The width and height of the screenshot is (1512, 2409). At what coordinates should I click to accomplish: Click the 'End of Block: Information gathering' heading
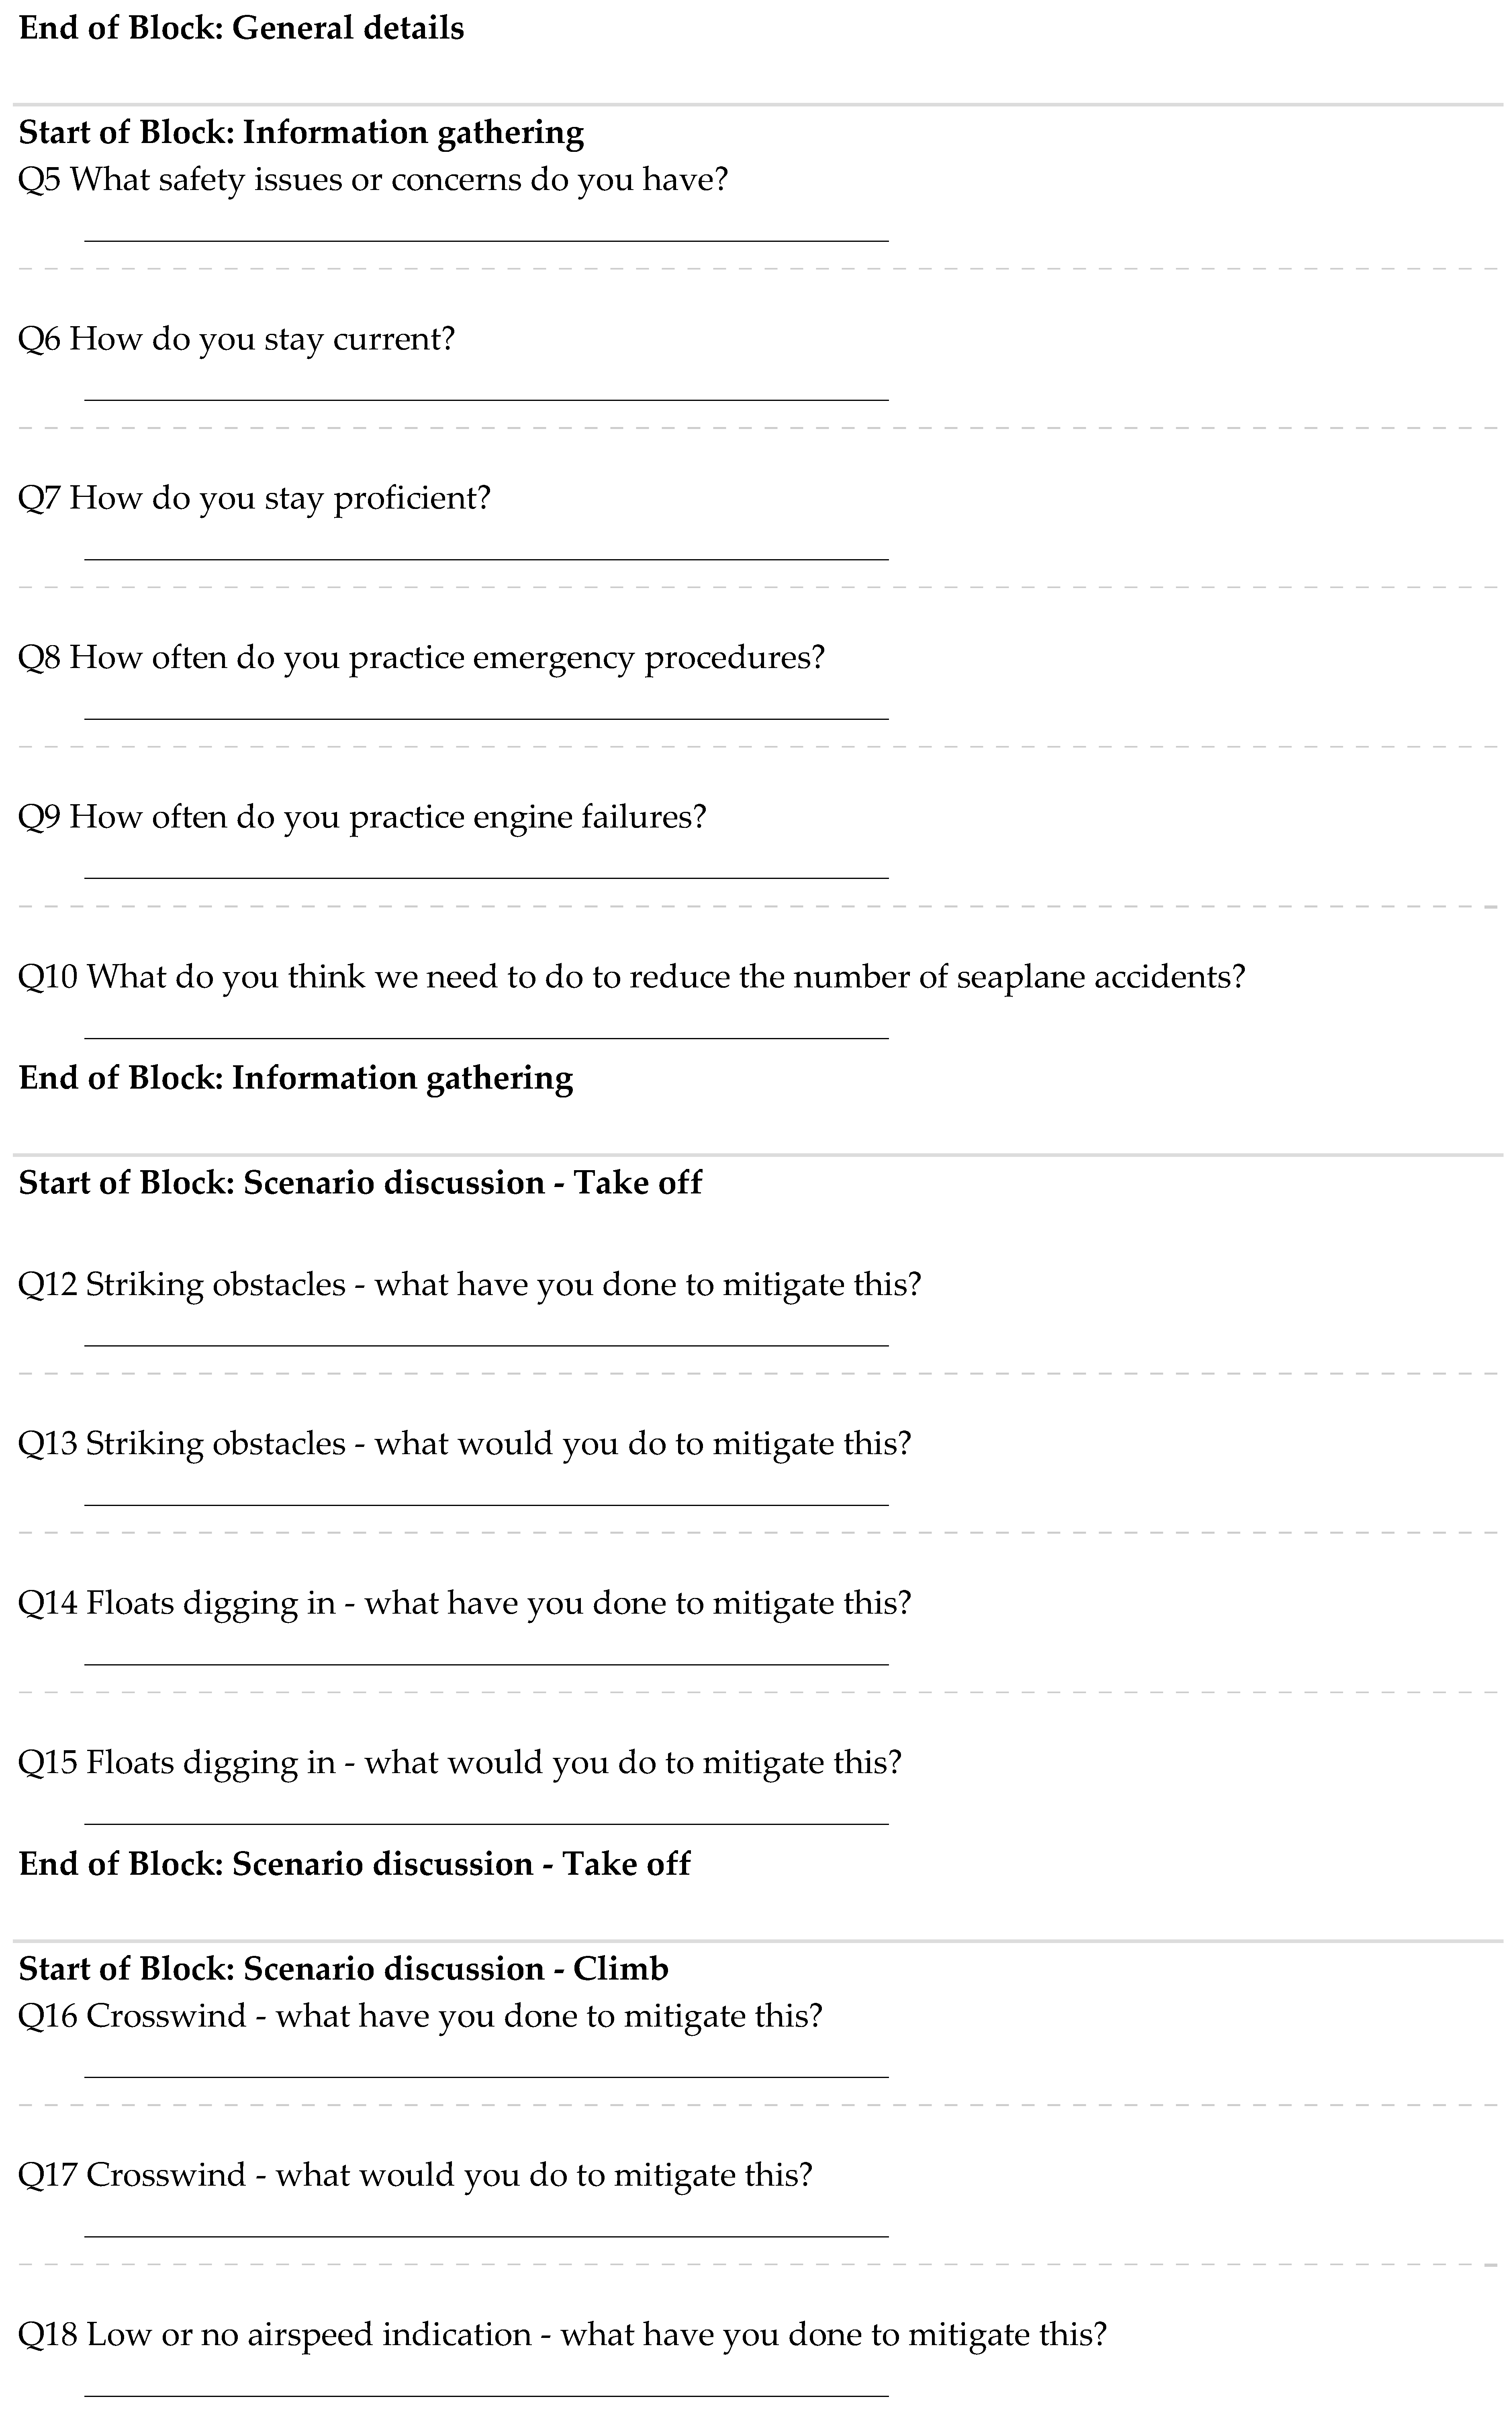[x=296, y=1078]
